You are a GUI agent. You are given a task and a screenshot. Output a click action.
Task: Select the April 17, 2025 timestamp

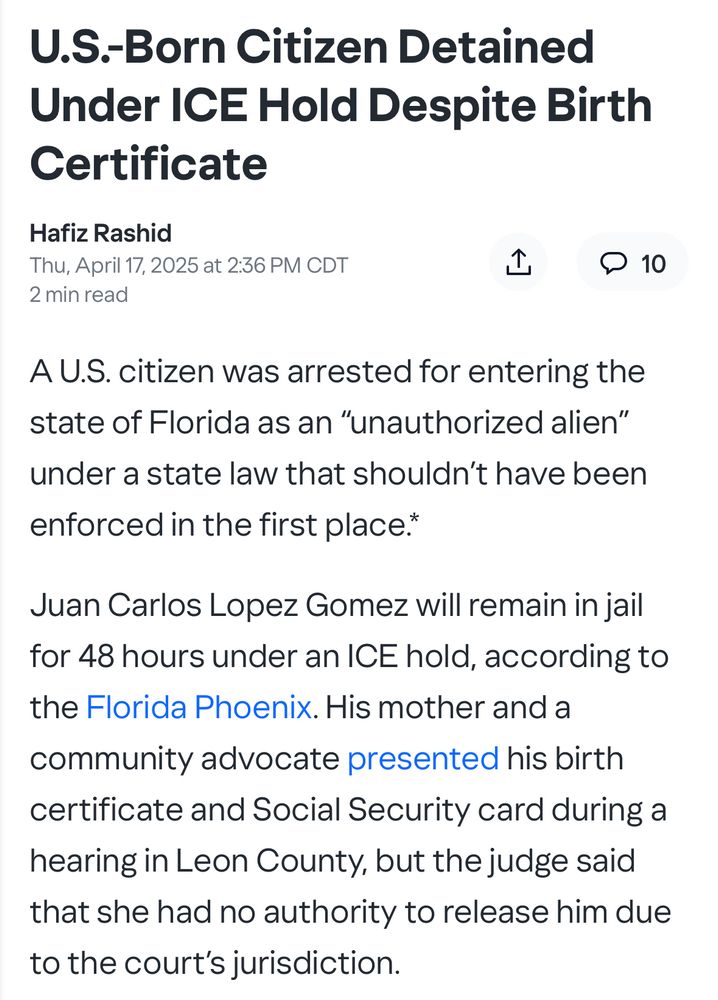[189, 265]
